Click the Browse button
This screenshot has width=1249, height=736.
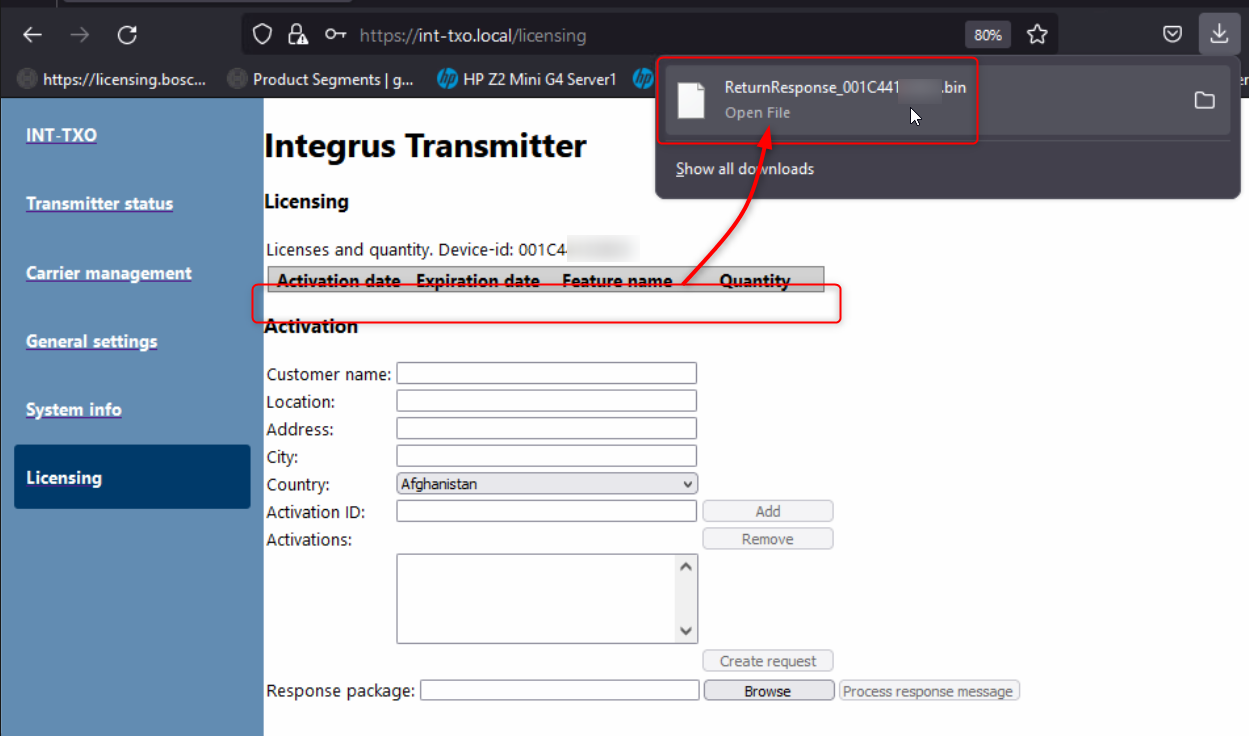click(768, 691)
